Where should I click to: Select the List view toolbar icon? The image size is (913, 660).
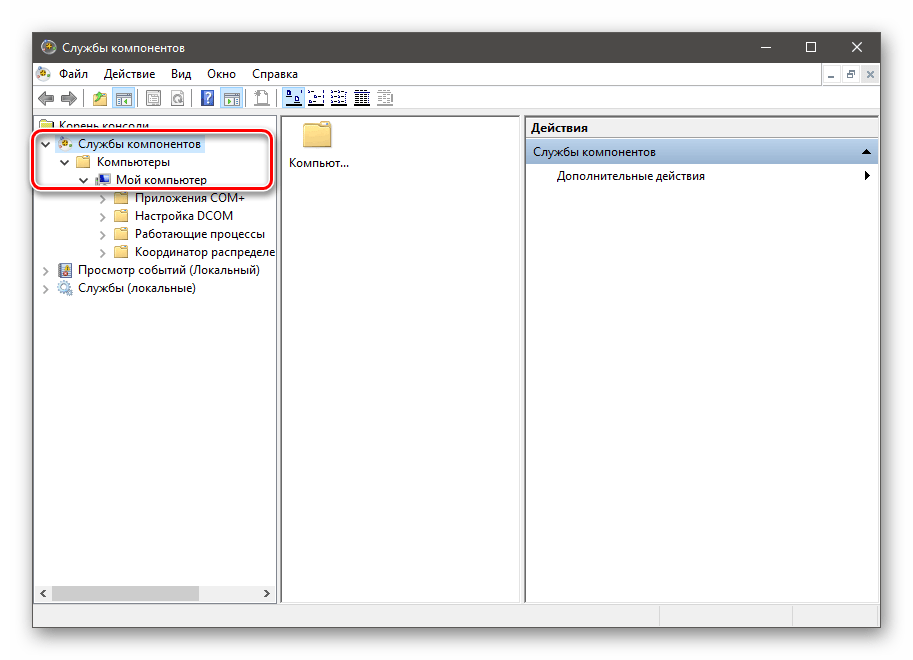coord(339,98)
